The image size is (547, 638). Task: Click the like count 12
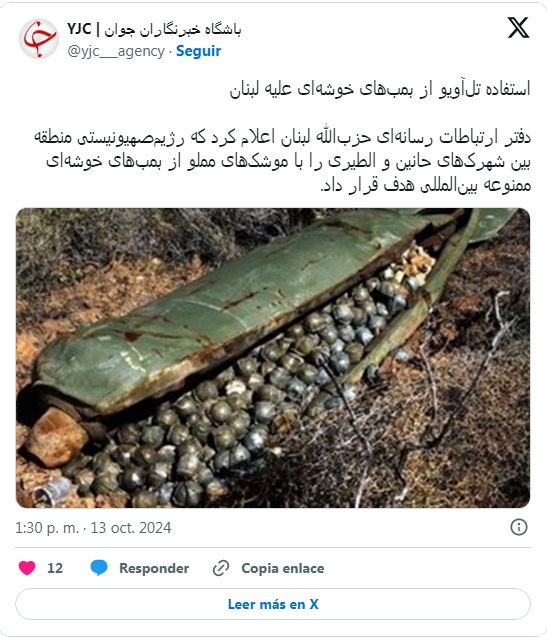[55, 568]
